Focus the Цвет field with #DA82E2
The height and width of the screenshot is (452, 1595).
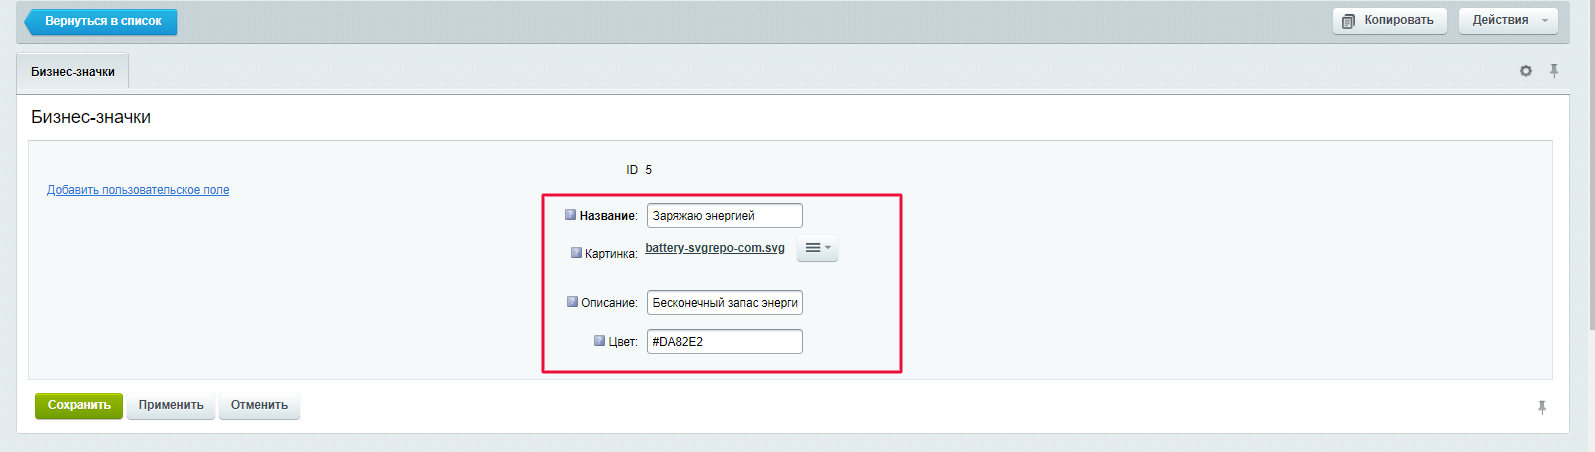coord(725,342)
